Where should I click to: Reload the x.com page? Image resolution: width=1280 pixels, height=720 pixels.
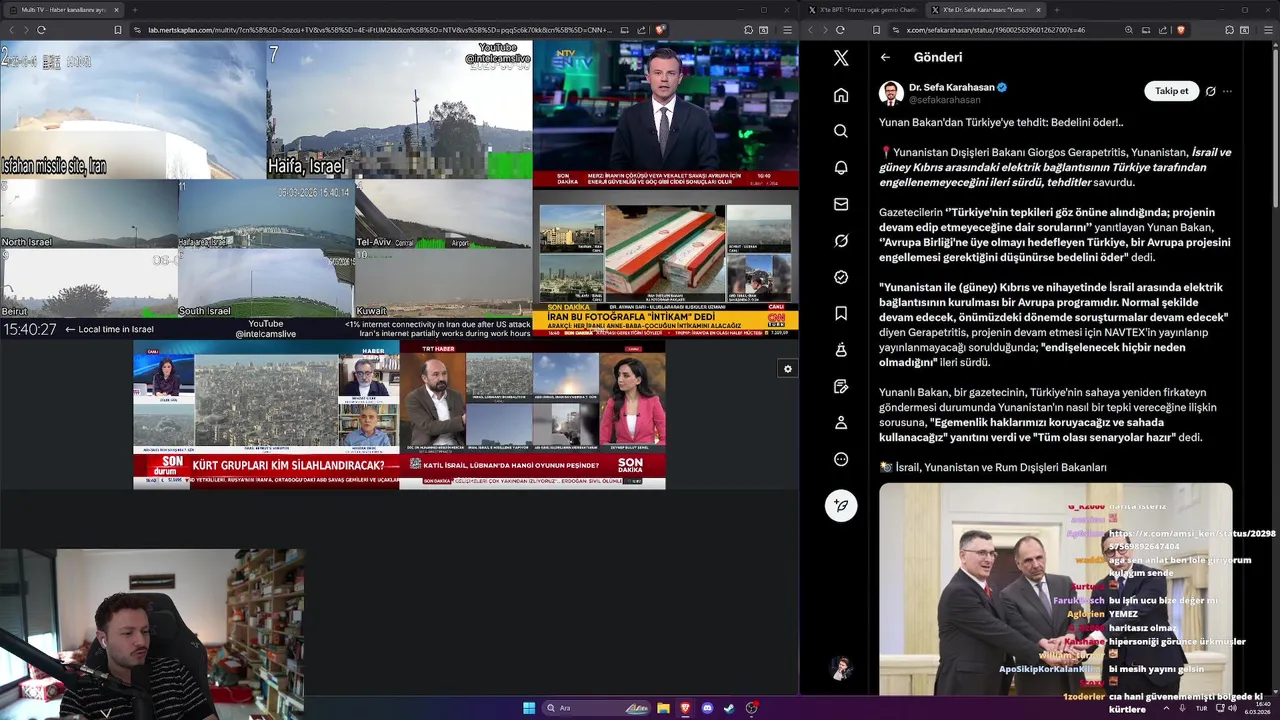point(840,30)
